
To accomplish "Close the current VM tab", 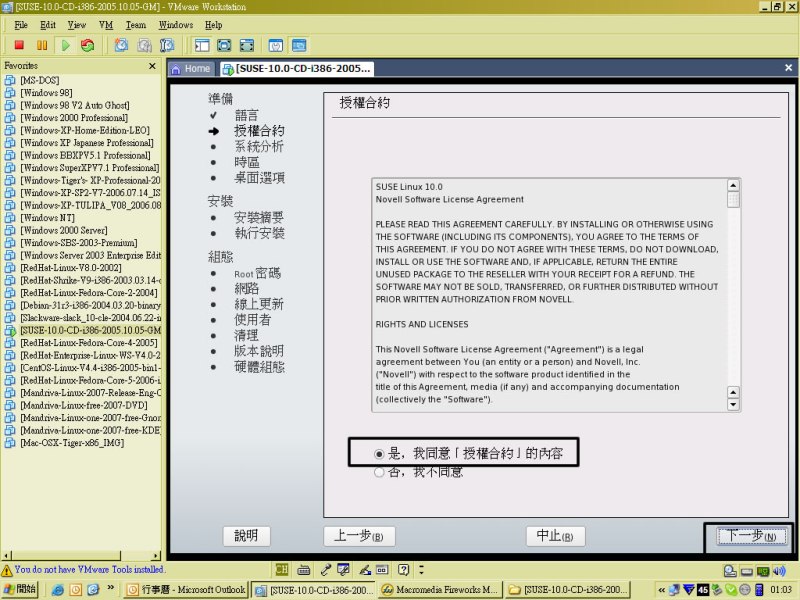I will coord(788,68).
